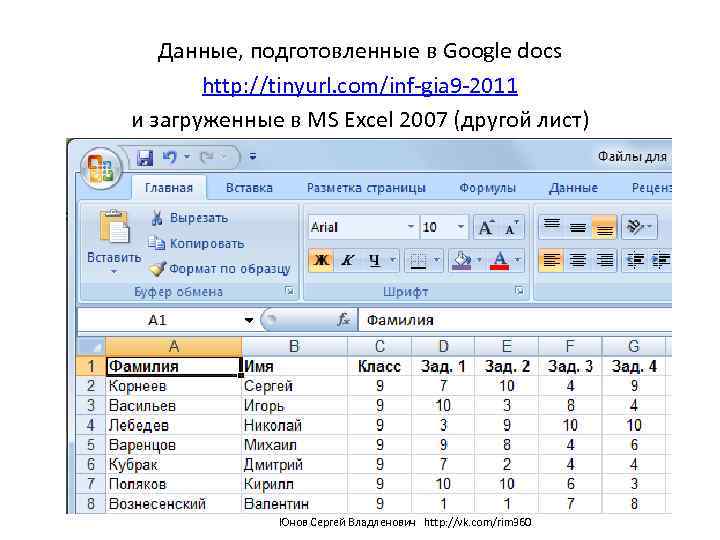Toggle left text alignment

551,260
